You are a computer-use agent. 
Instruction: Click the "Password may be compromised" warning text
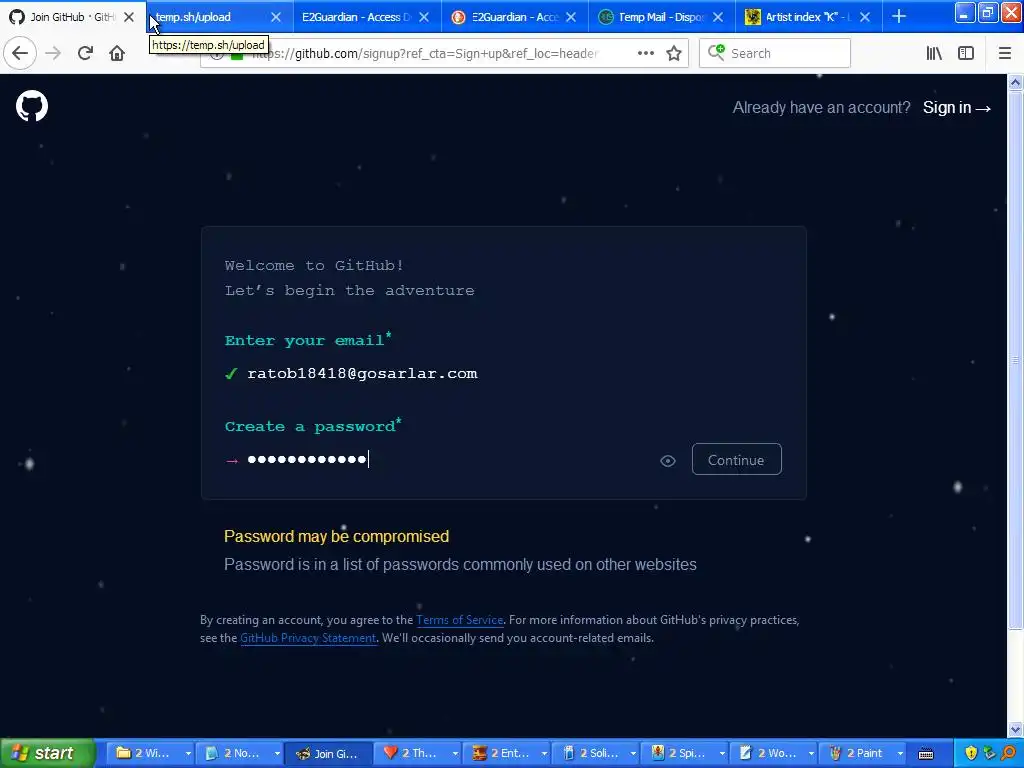tap(336, 536)
